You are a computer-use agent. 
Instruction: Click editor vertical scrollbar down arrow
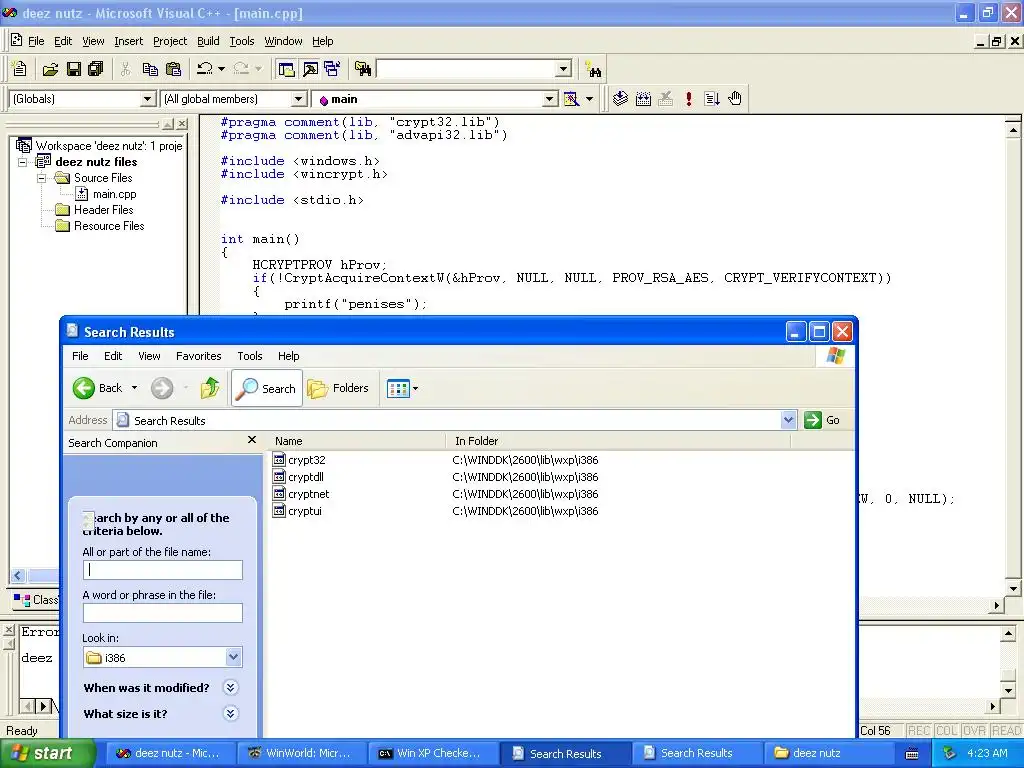tap(1013, 588)
